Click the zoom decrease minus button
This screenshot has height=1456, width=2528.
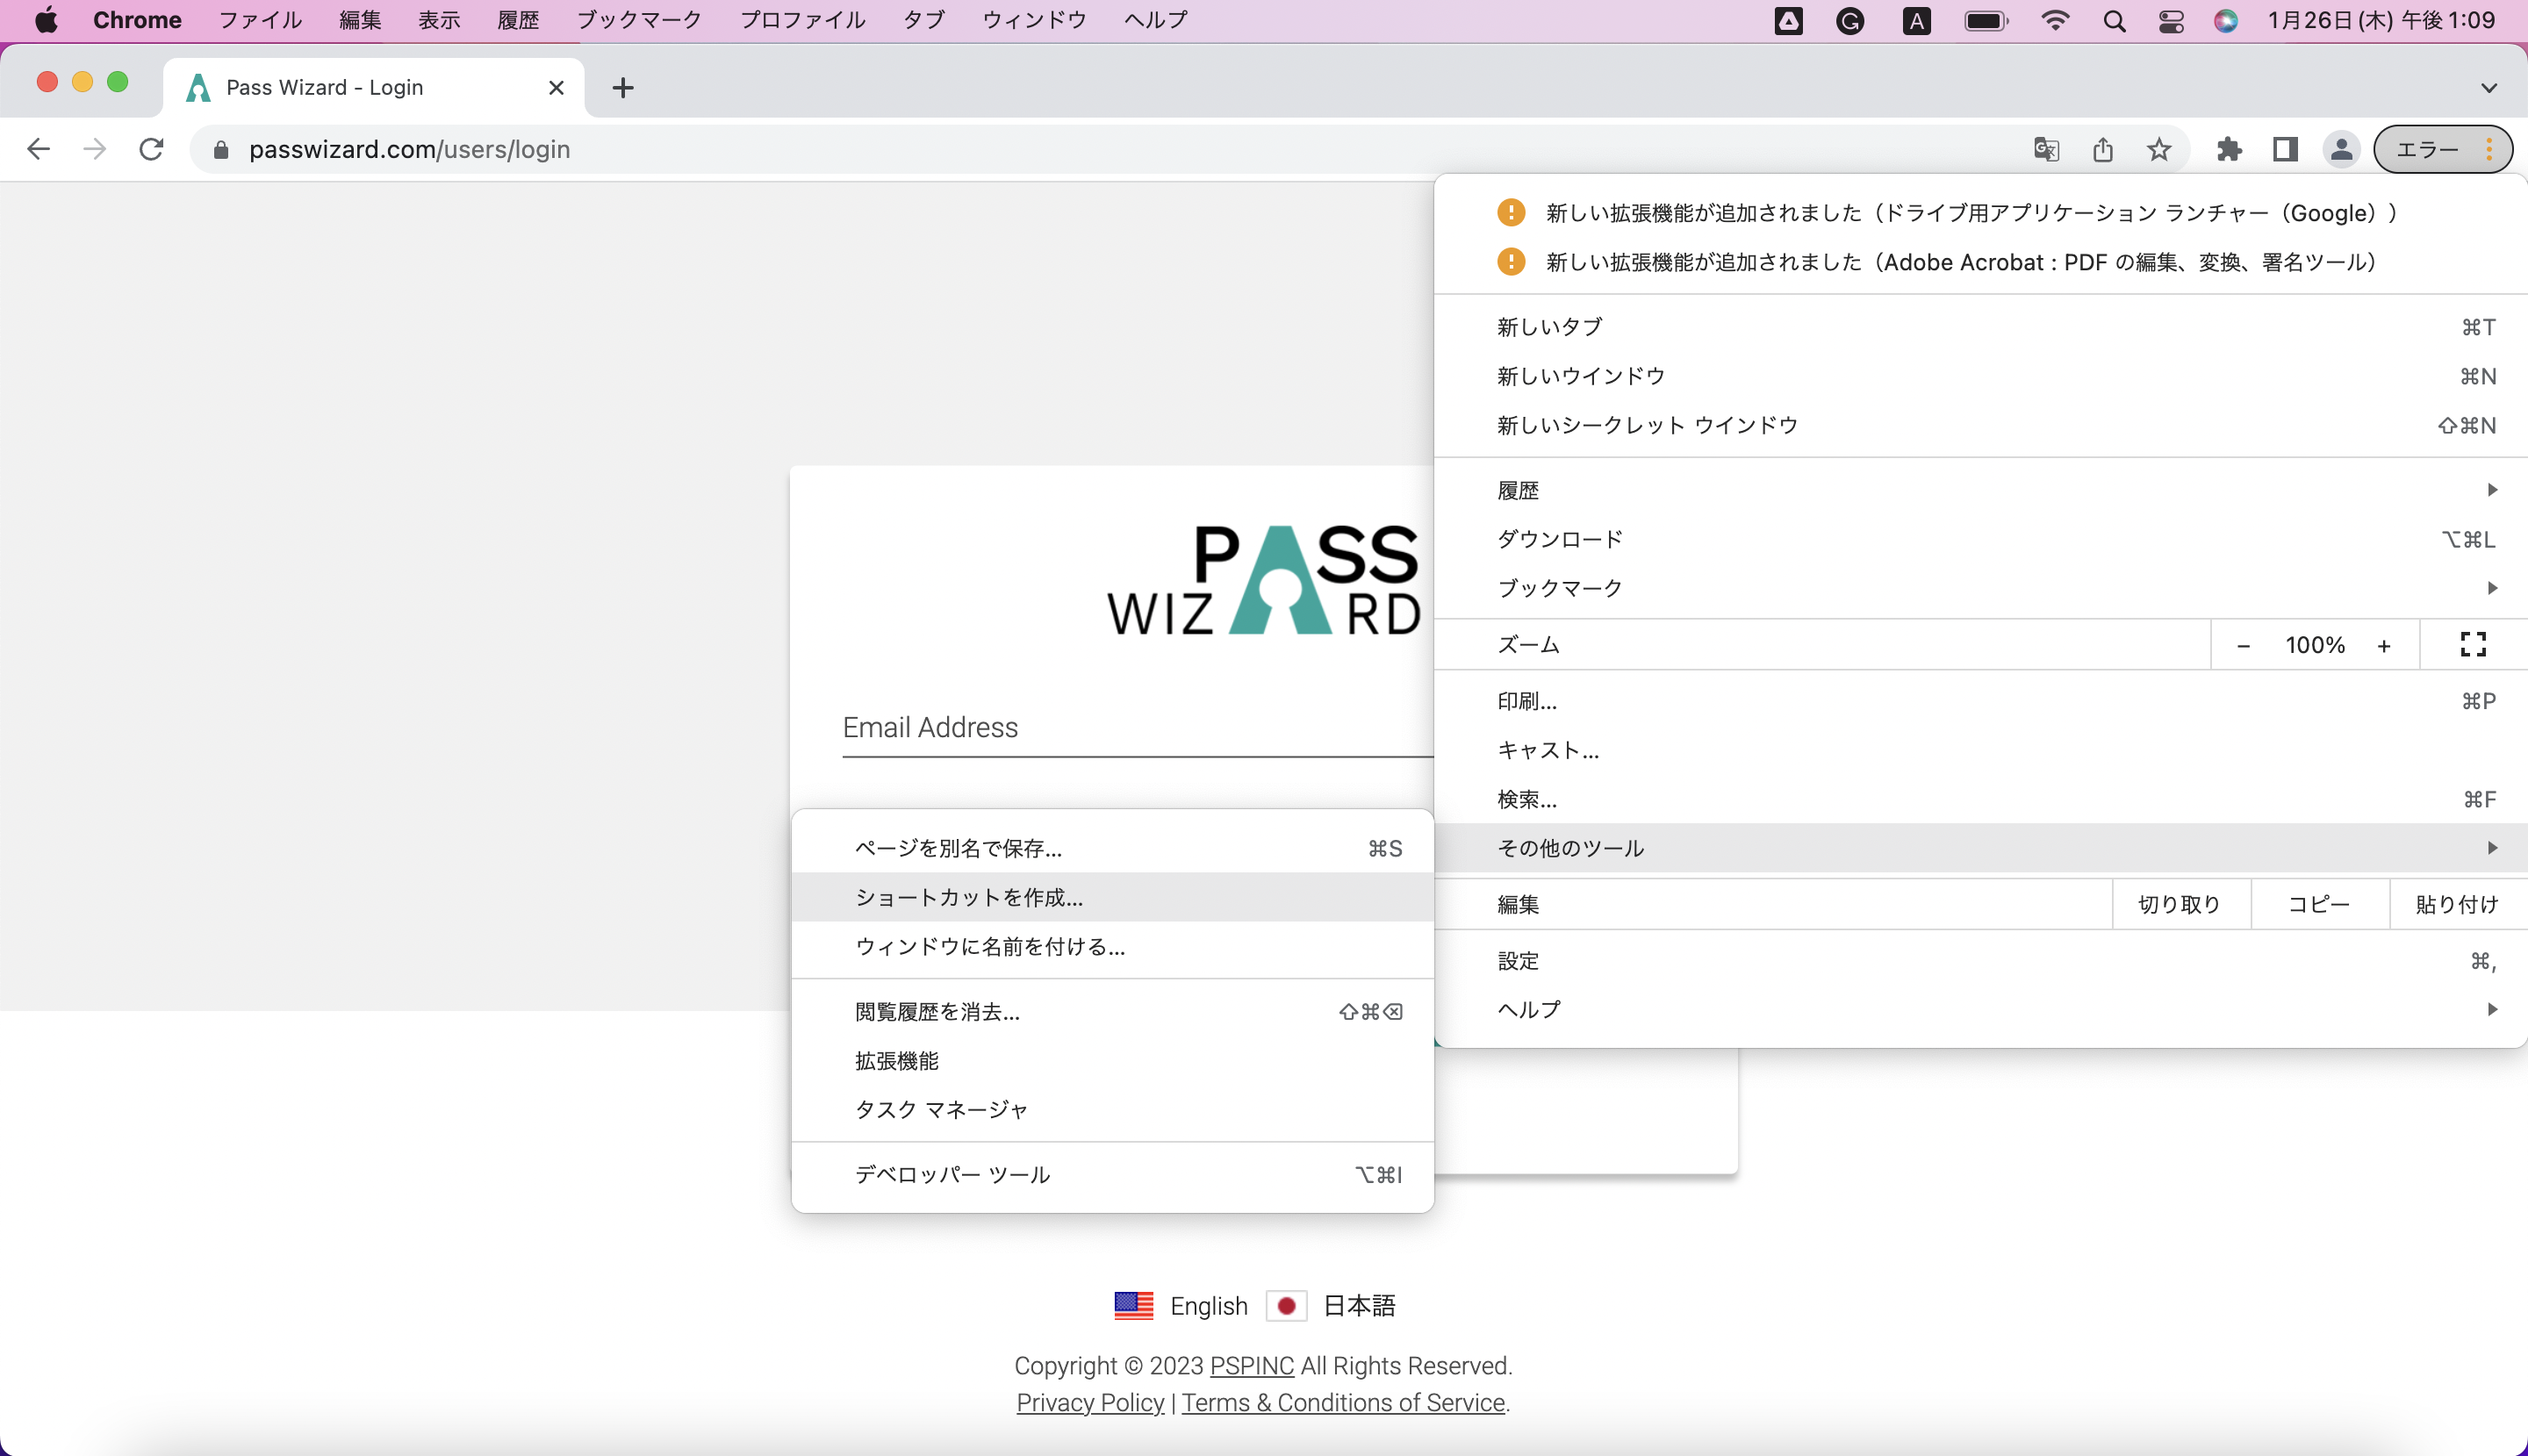2244,644
